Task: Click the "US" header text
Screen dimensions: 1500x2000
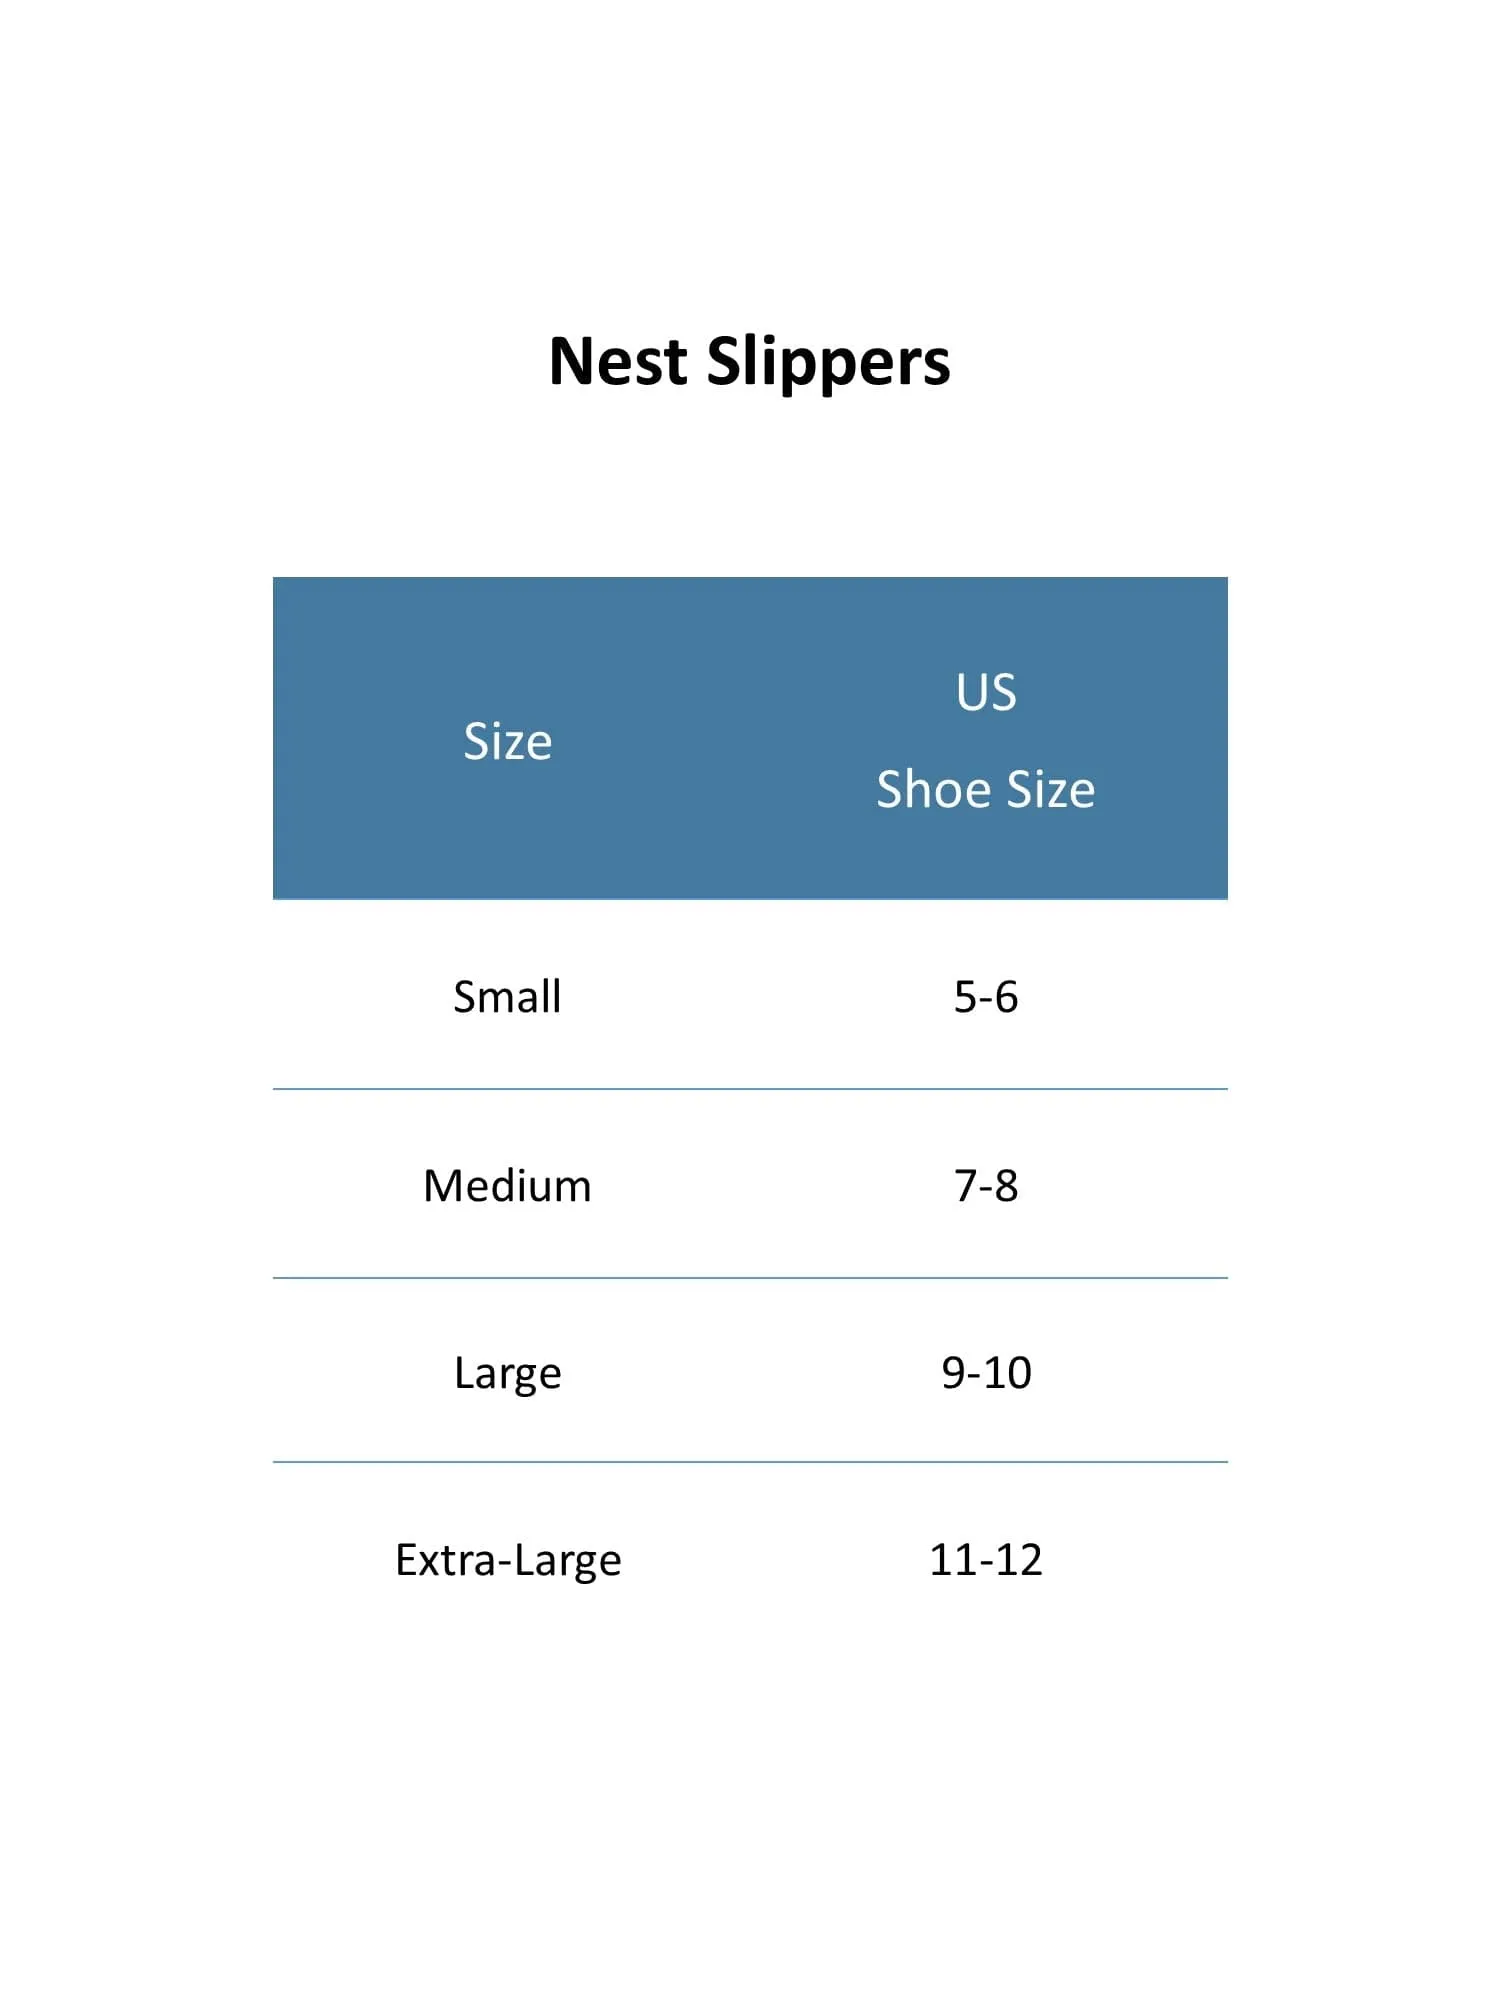Action: click(x=986, y=692)
